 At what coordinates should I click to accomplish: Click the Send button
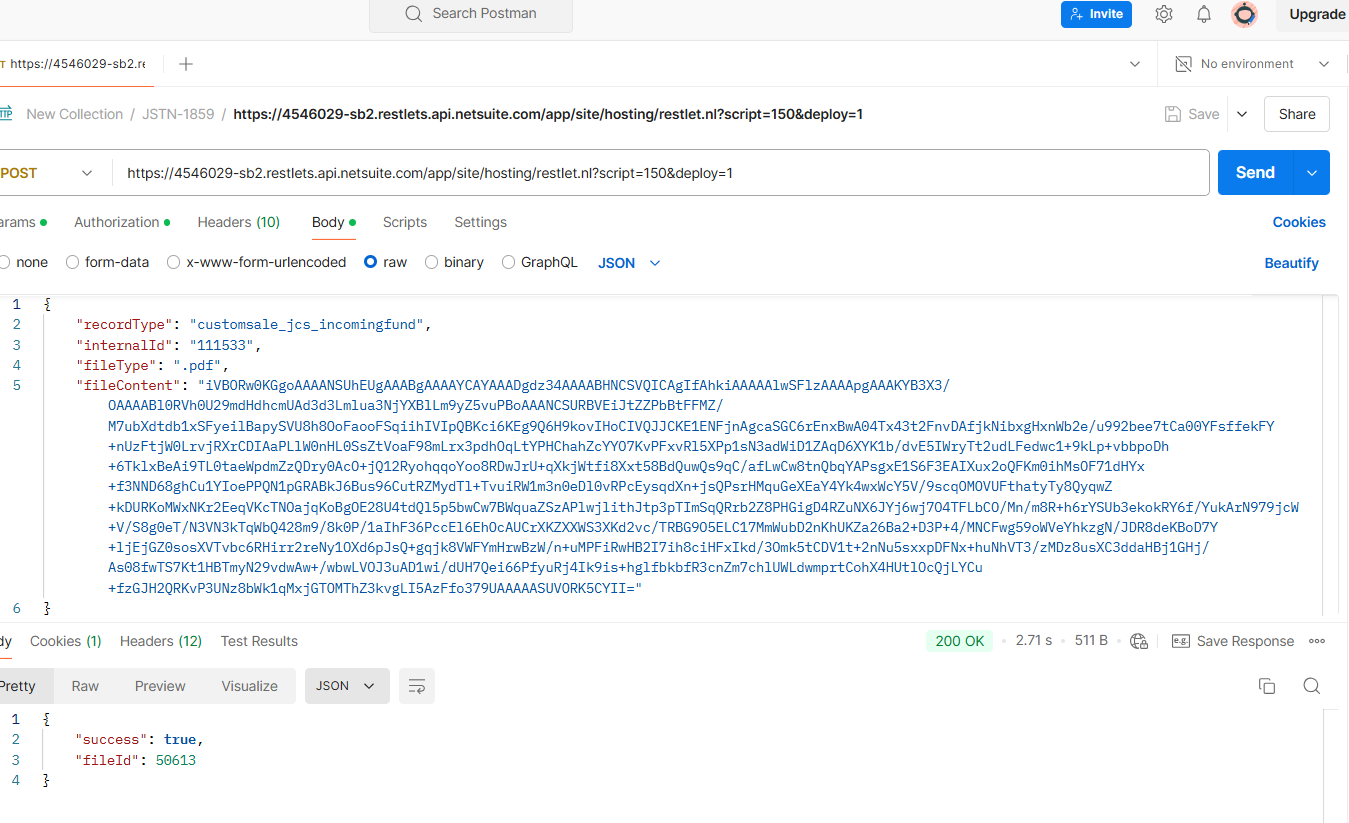(x=1255, y=172)
